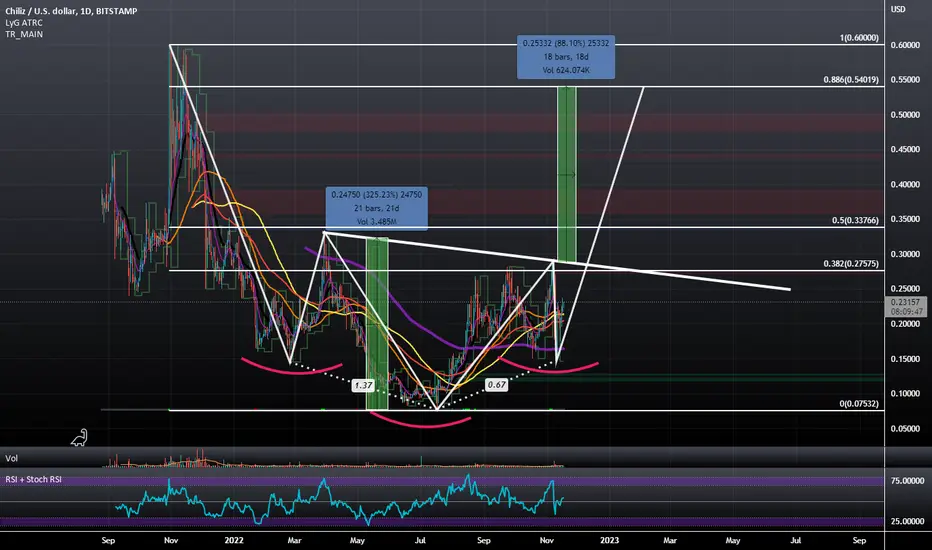Click the Vol indicator label
The width and height of the screenshot is (932, 550).
pyautogui.click(x=11, y=458)
